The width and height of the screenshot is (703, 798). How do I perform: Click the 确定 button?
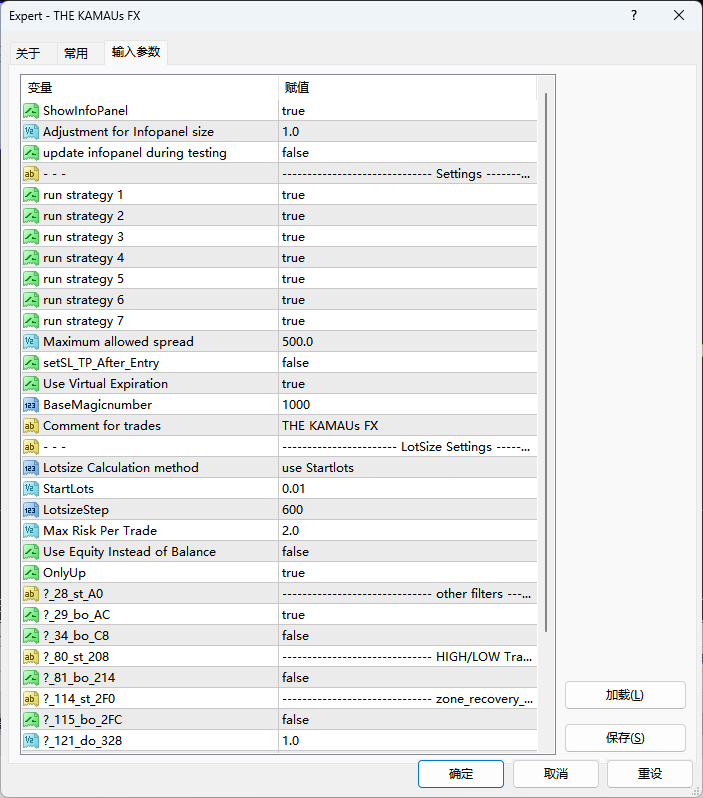click(461, 774)
